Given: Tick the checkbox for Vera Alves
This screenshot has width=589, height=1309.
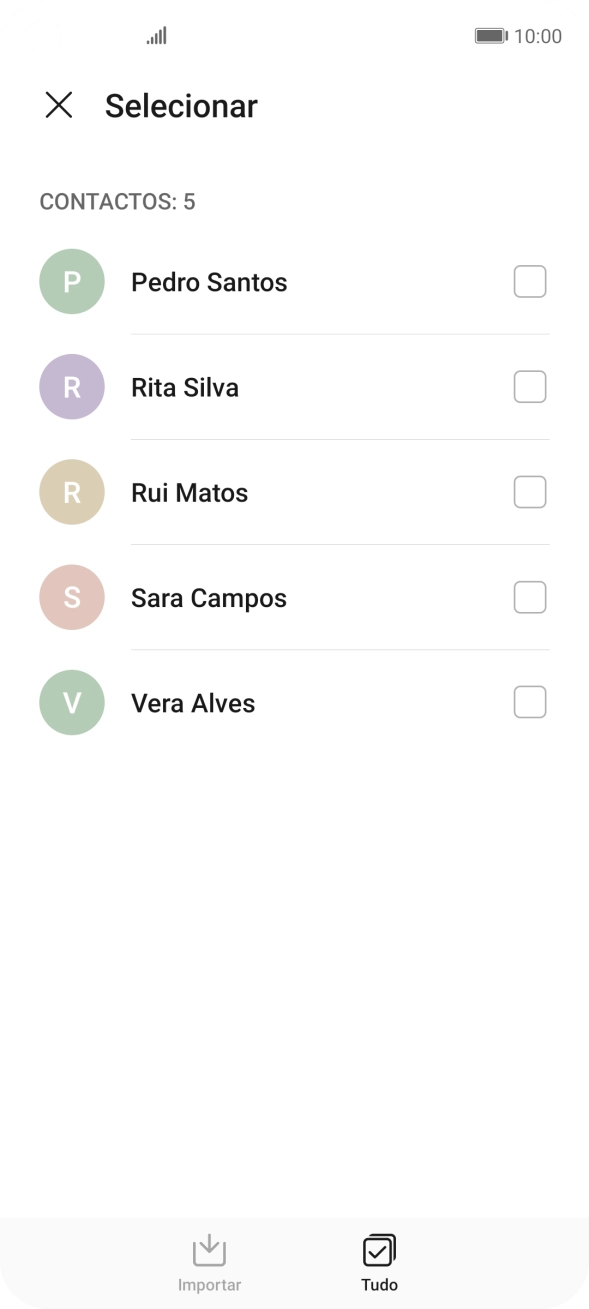Looking at the screenshot, I should [530, 702].
